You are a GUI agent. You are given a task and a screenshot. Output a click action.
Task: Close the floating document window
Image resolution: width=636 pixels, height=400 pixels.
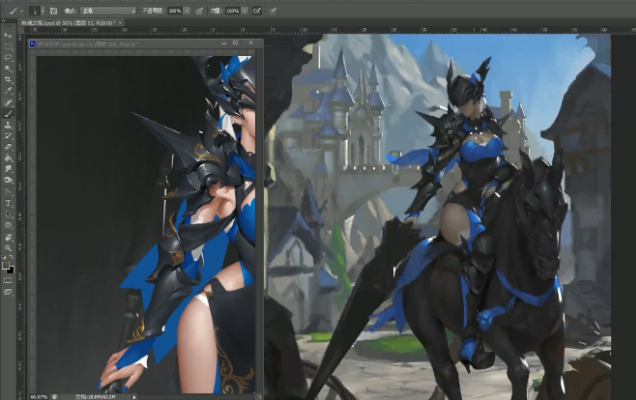(251, 43)
